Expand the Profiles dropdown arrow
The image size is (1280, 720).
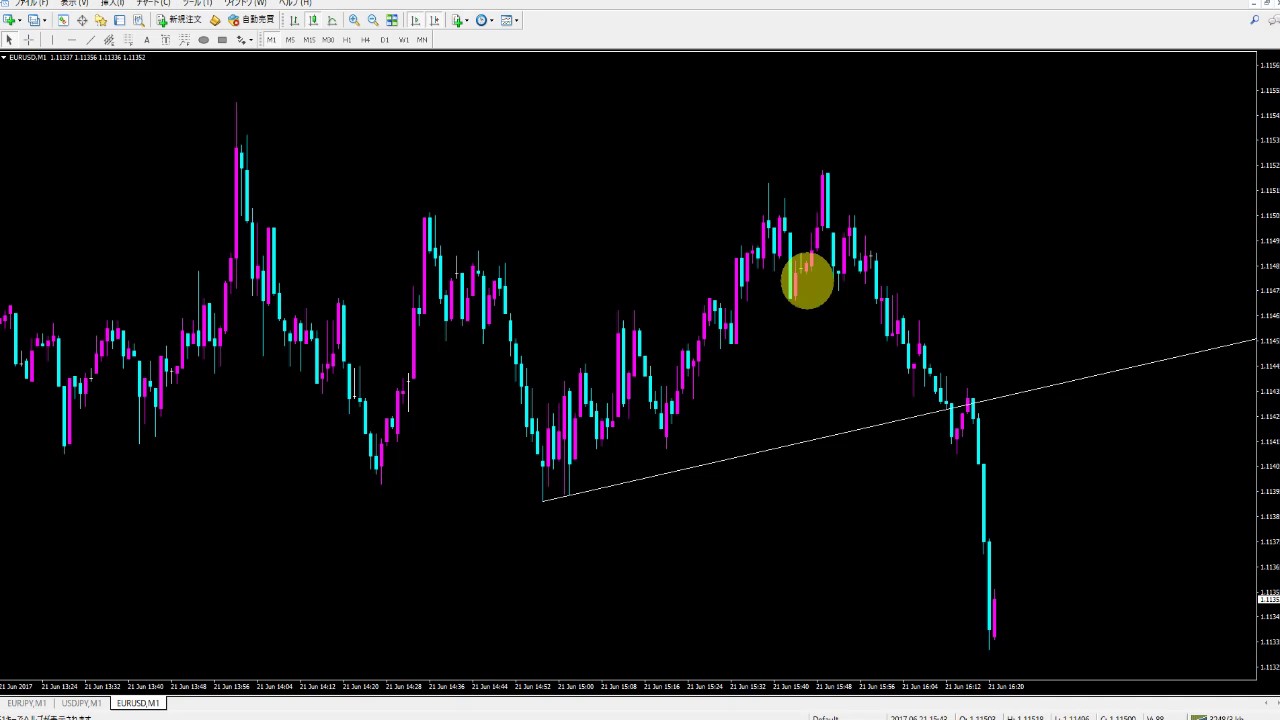click(x=45, y=20)
